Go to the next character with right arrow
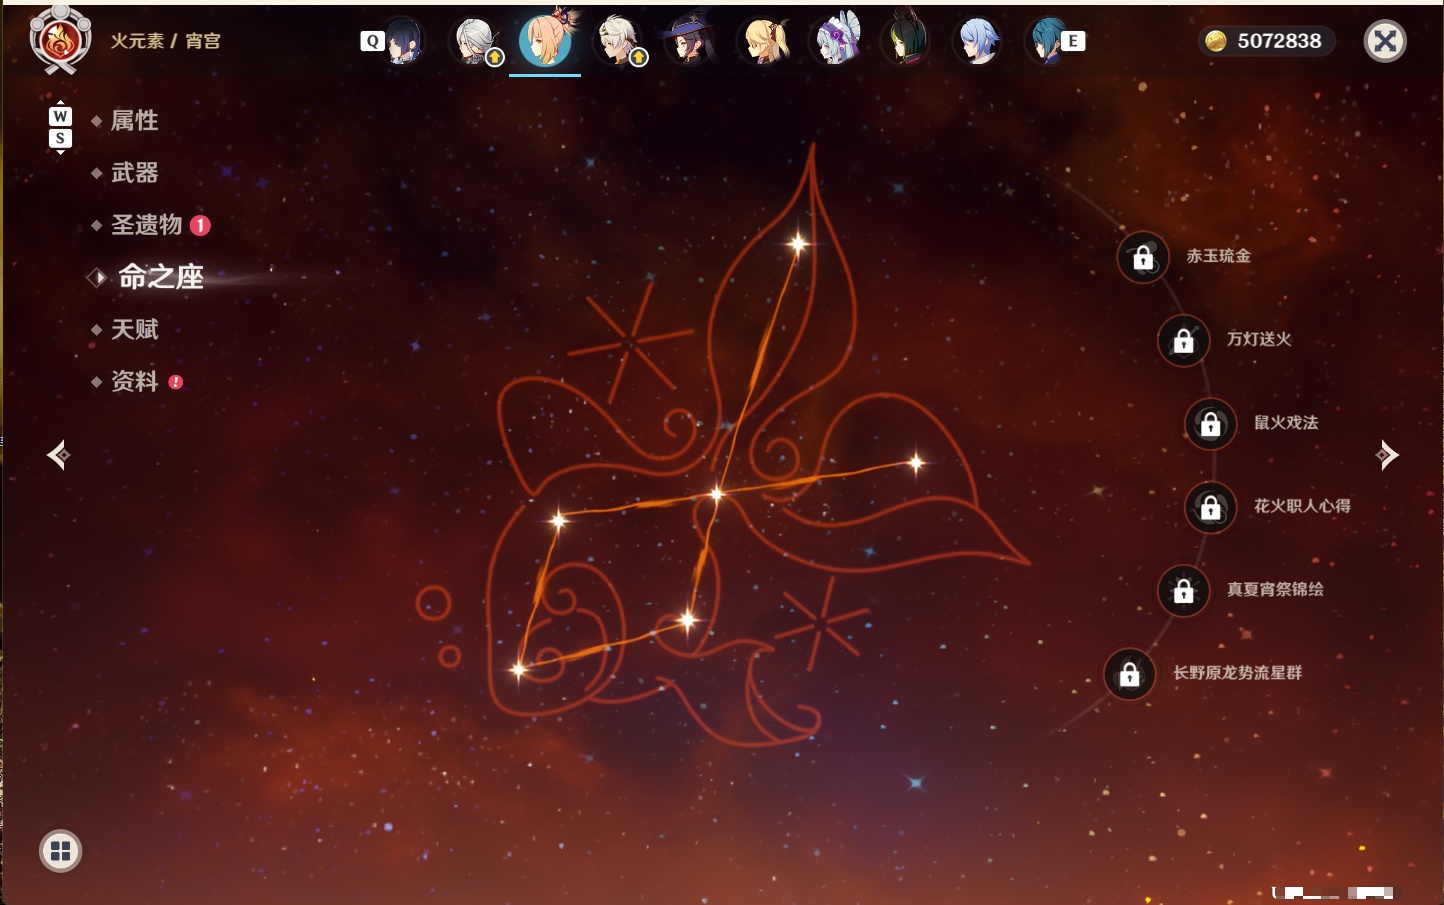 click(x=1387, y=455)
